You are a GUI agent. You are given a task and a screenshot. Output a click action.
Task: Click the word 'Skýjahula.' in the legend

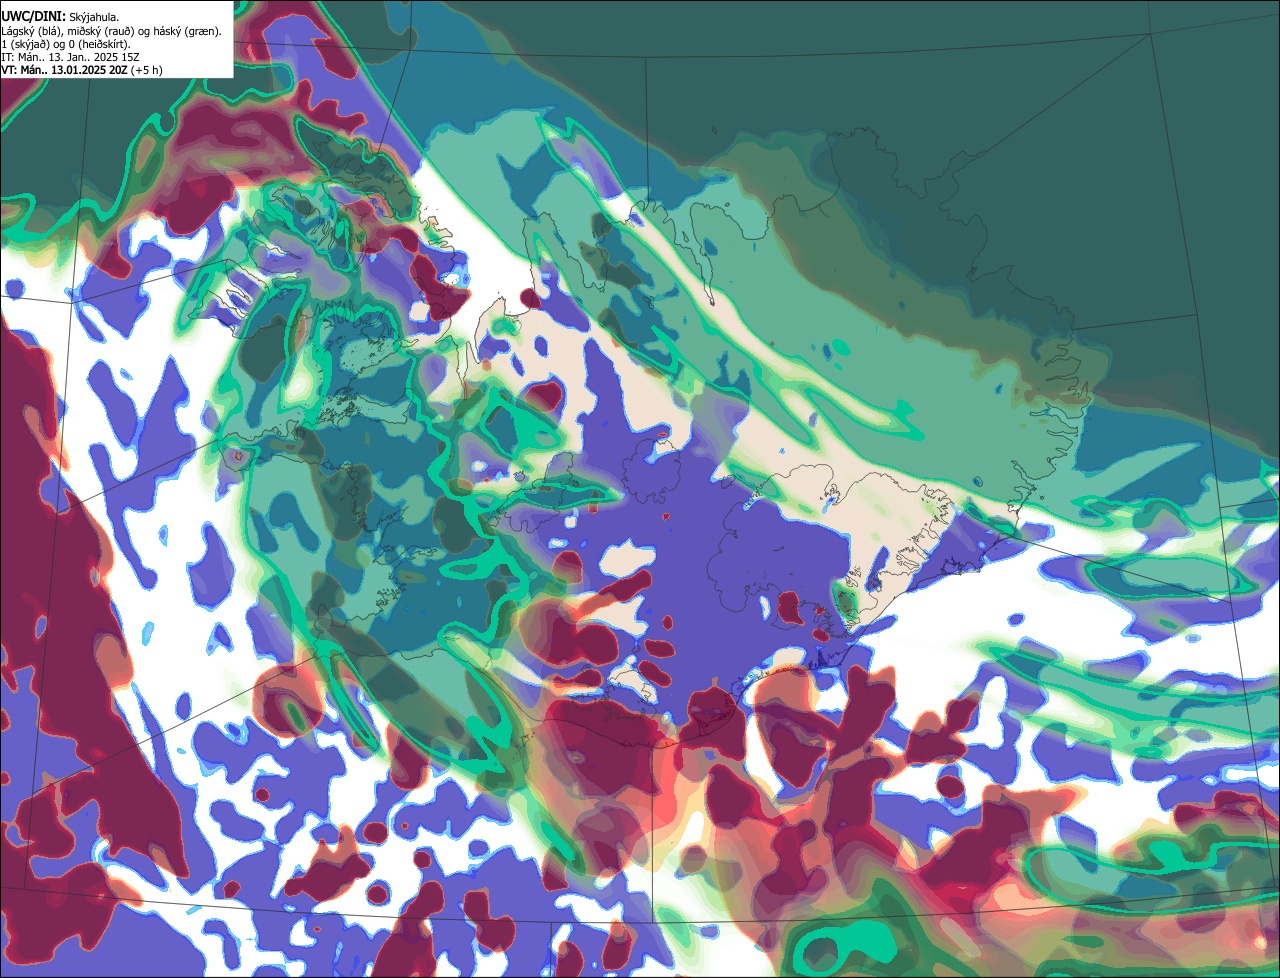(94, 18)
